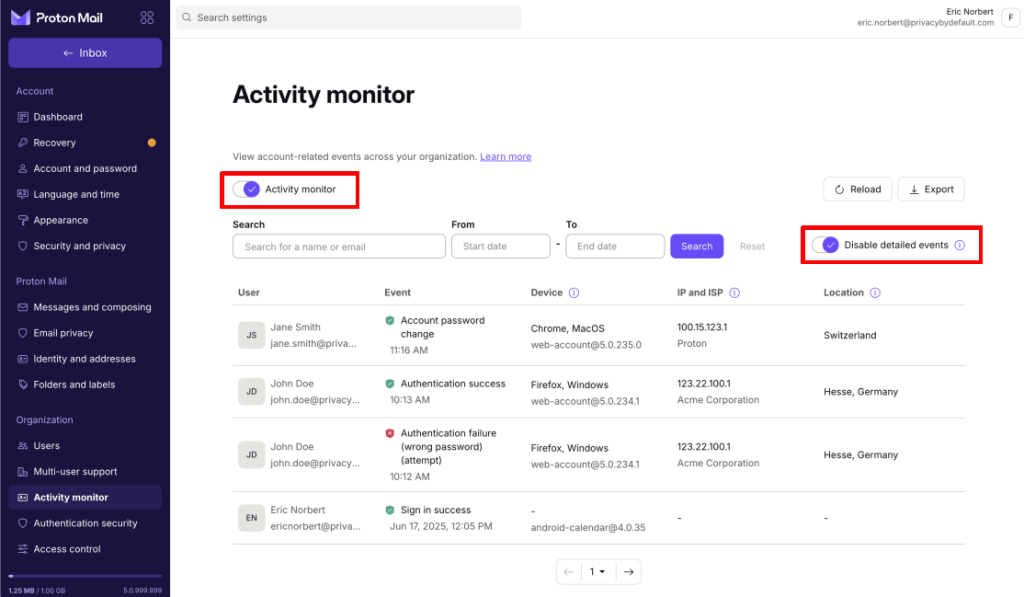
Task: Click the Learn more link
Action: point(505,156)
